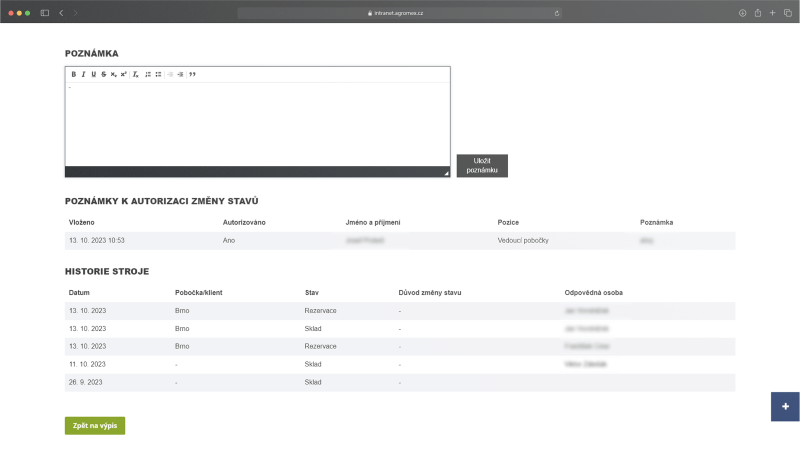The height and width of the screenshot is (450, 800).
Task: Click the Uložit poznámku button
Action: click(482, 166)
